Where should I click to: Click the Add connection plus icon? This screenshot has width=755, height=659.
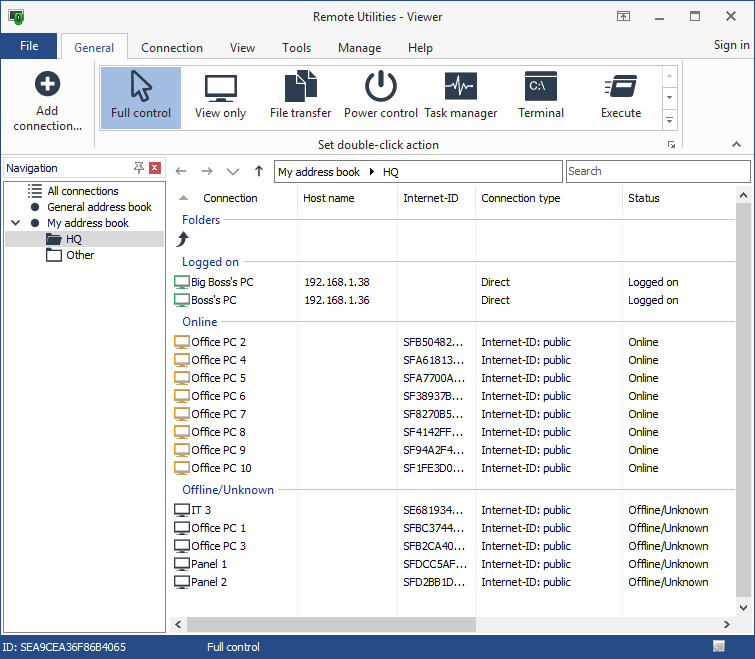coord(47,84)
